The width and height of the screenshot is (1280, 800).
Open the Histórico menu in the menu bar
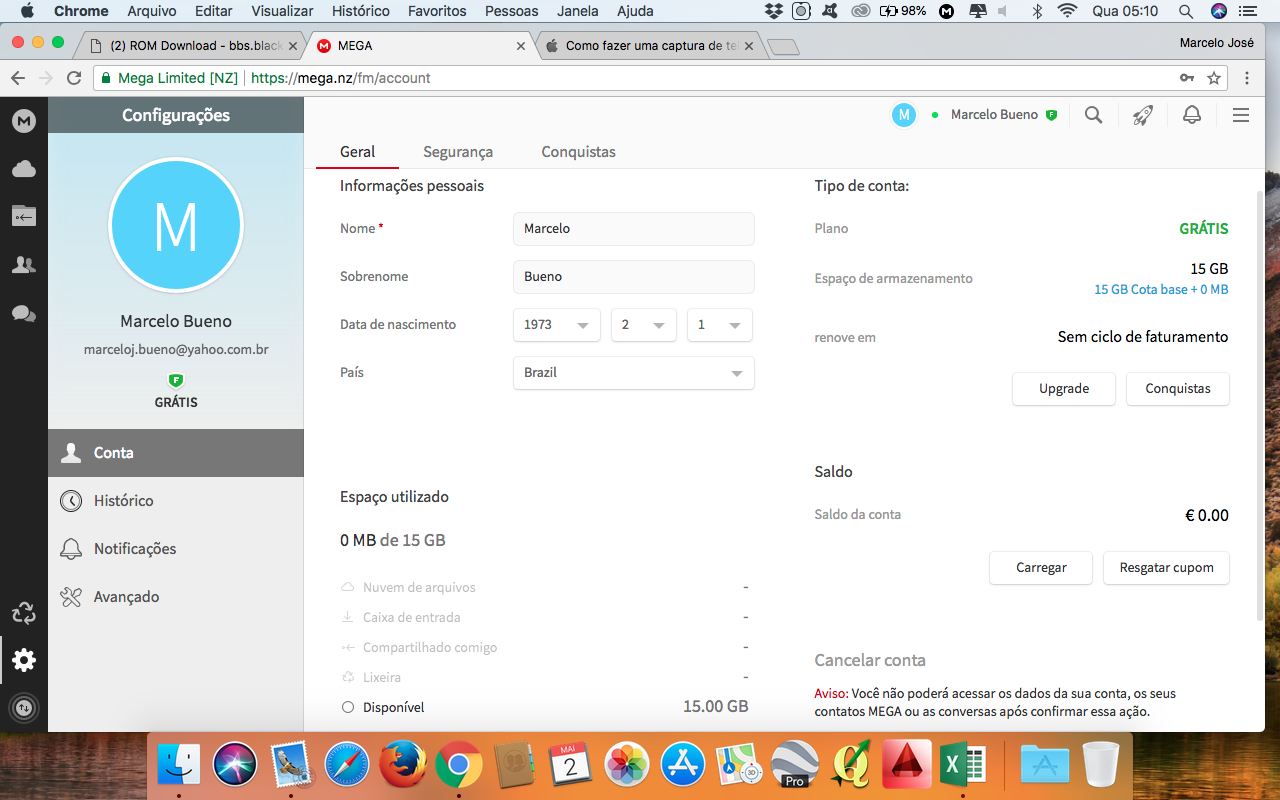point(361,11)
